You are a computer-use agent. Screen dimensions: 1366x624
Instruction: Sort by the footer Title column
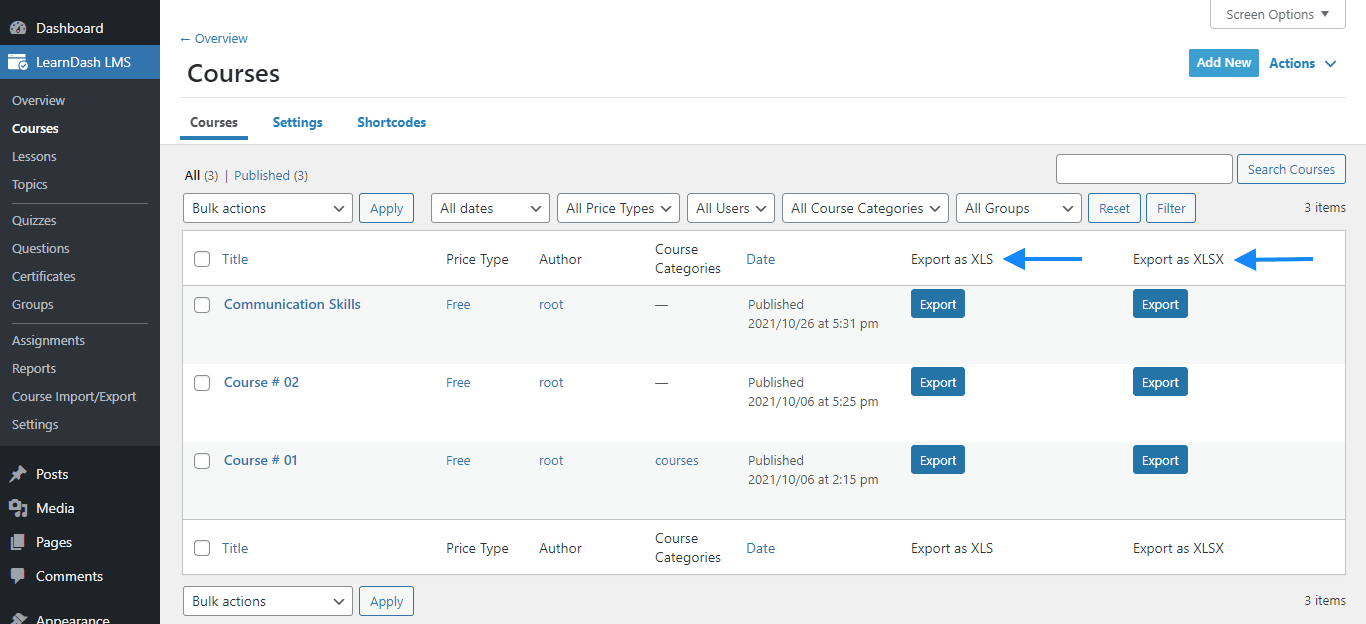(x=235, y=548)
